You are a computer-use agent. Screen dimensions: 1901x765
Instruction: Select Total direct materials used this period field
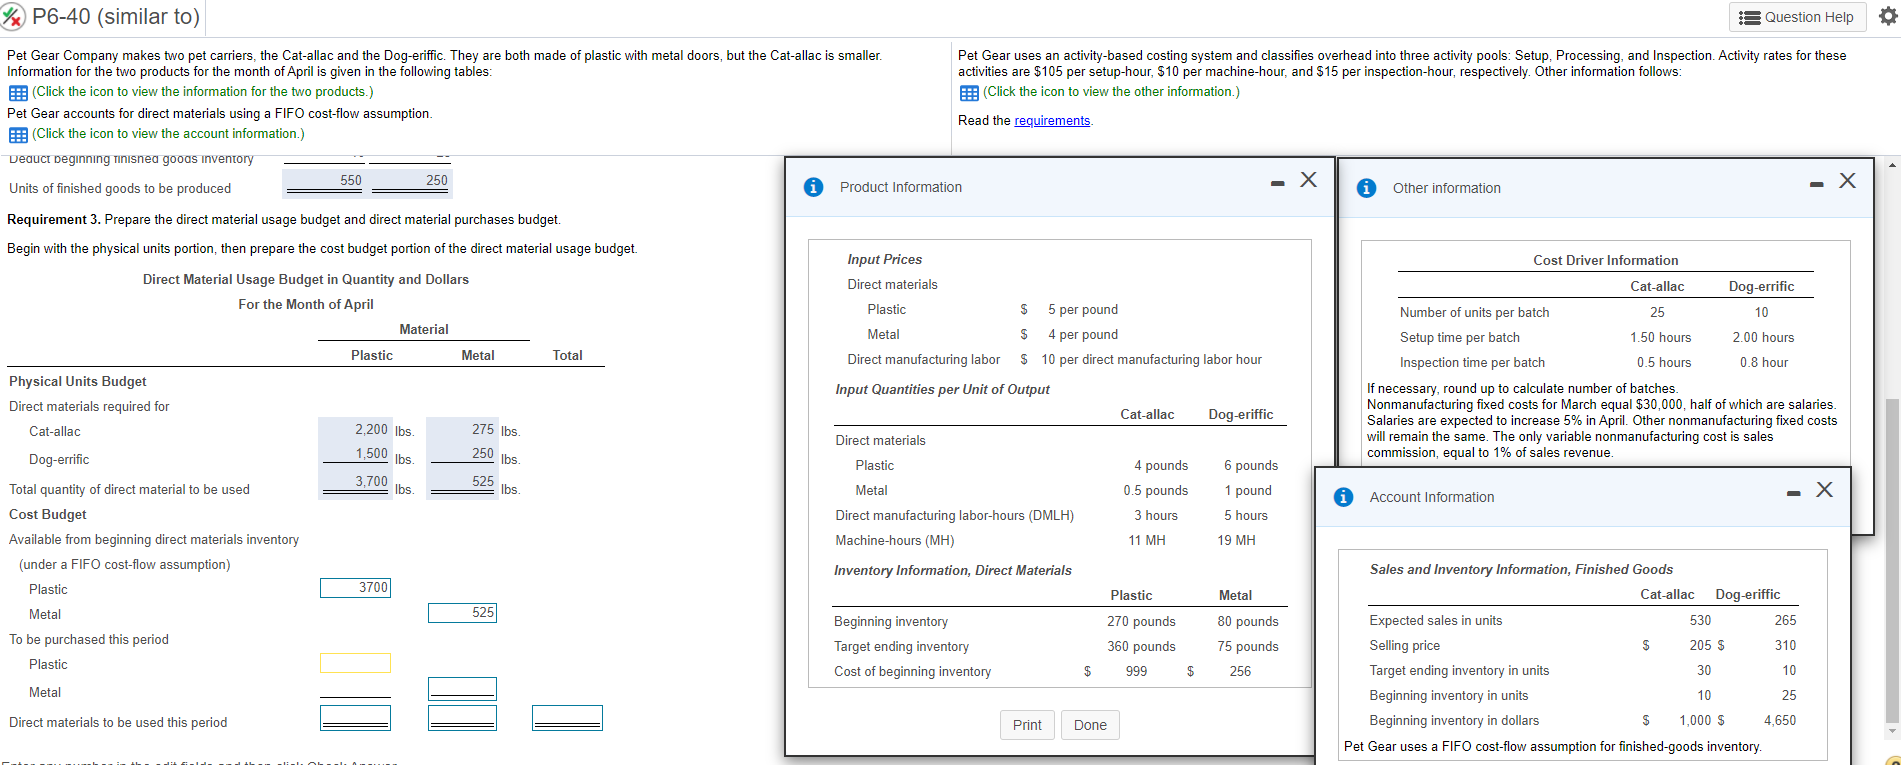coord(567,718)
